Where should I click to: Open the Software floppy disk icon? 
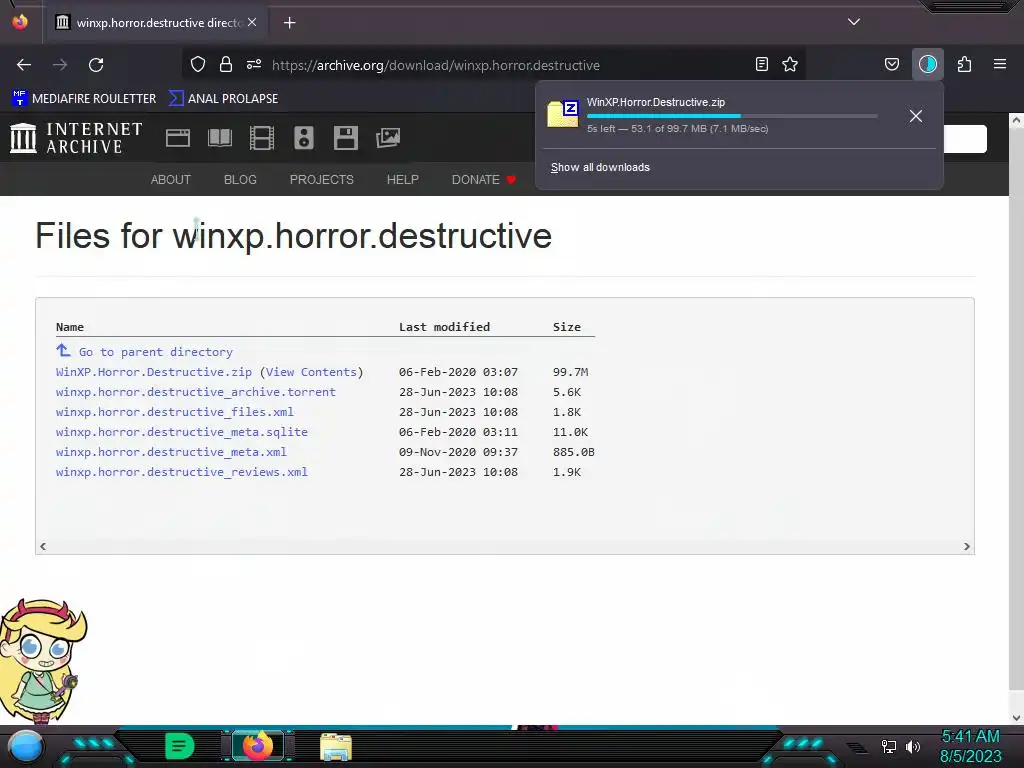(x=345, y=138)
